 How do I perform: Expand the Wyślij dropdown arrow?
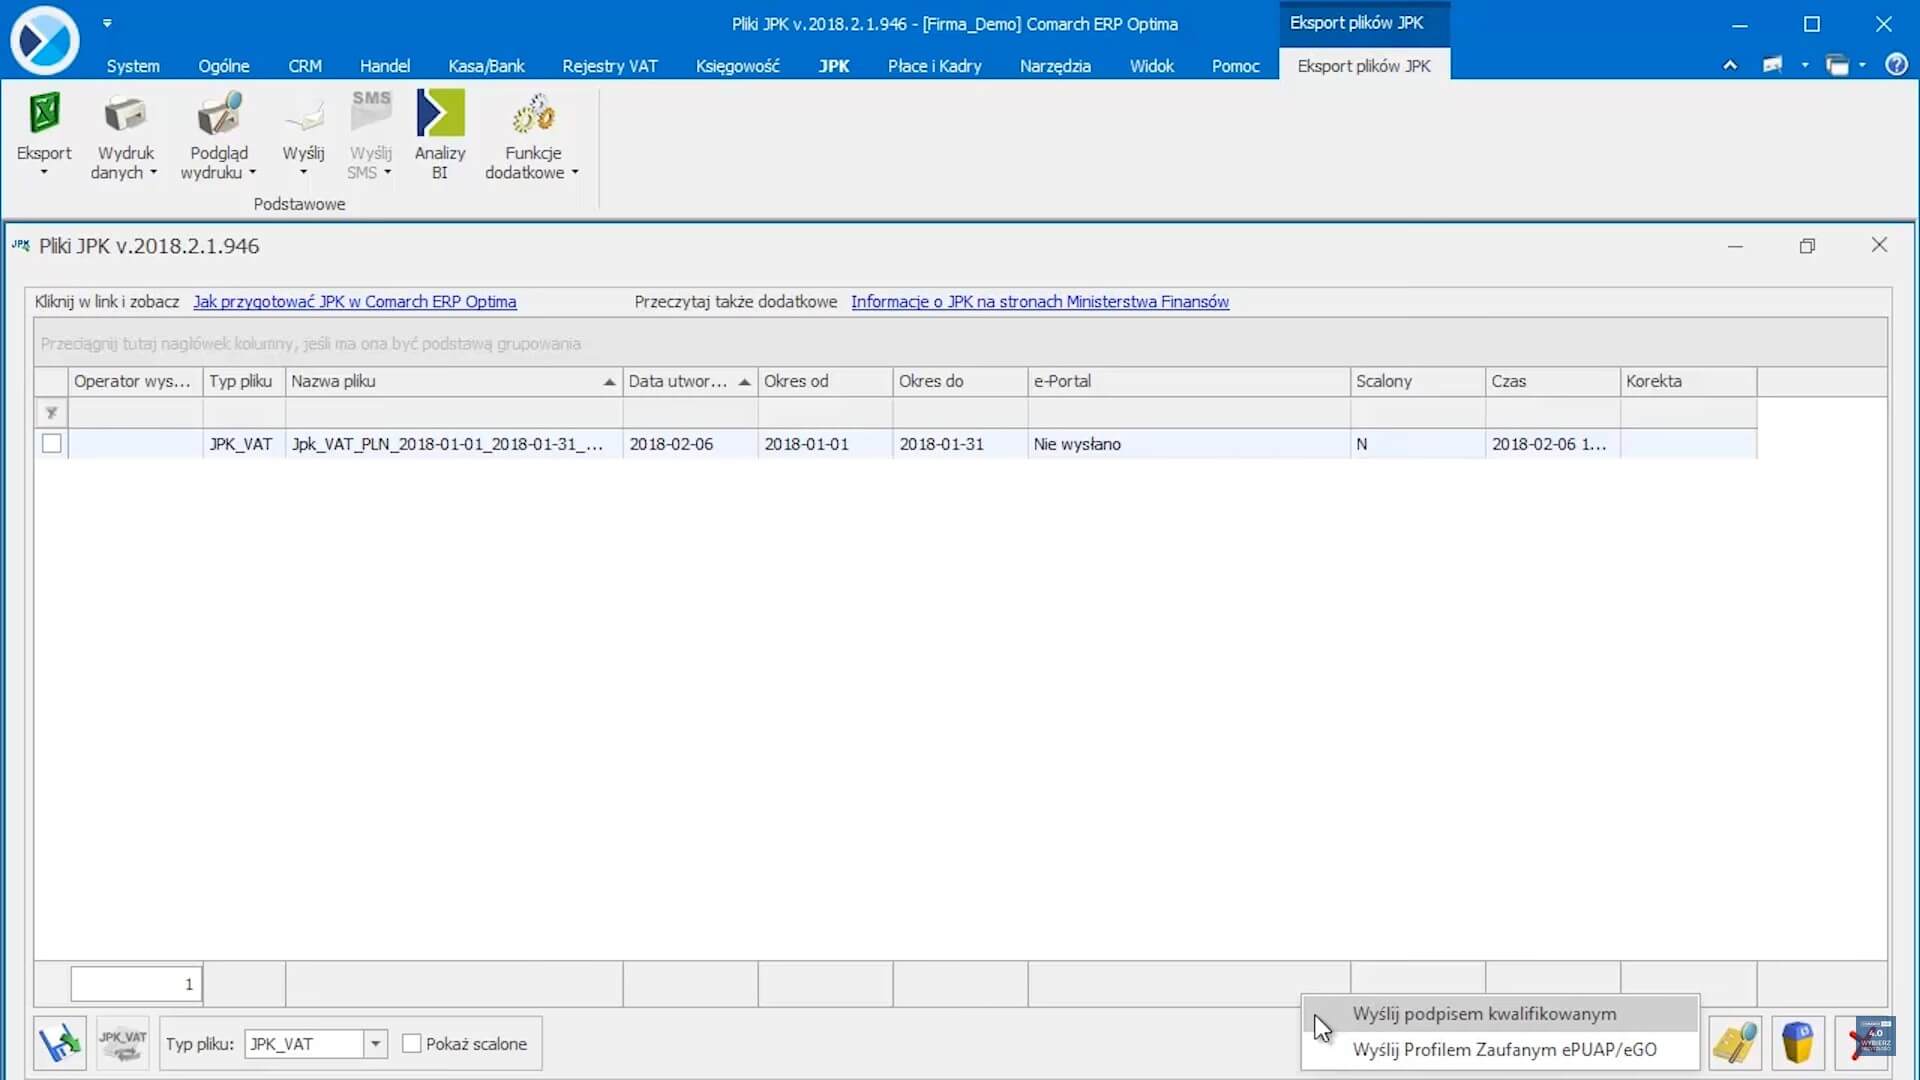(x=304, y=173)
